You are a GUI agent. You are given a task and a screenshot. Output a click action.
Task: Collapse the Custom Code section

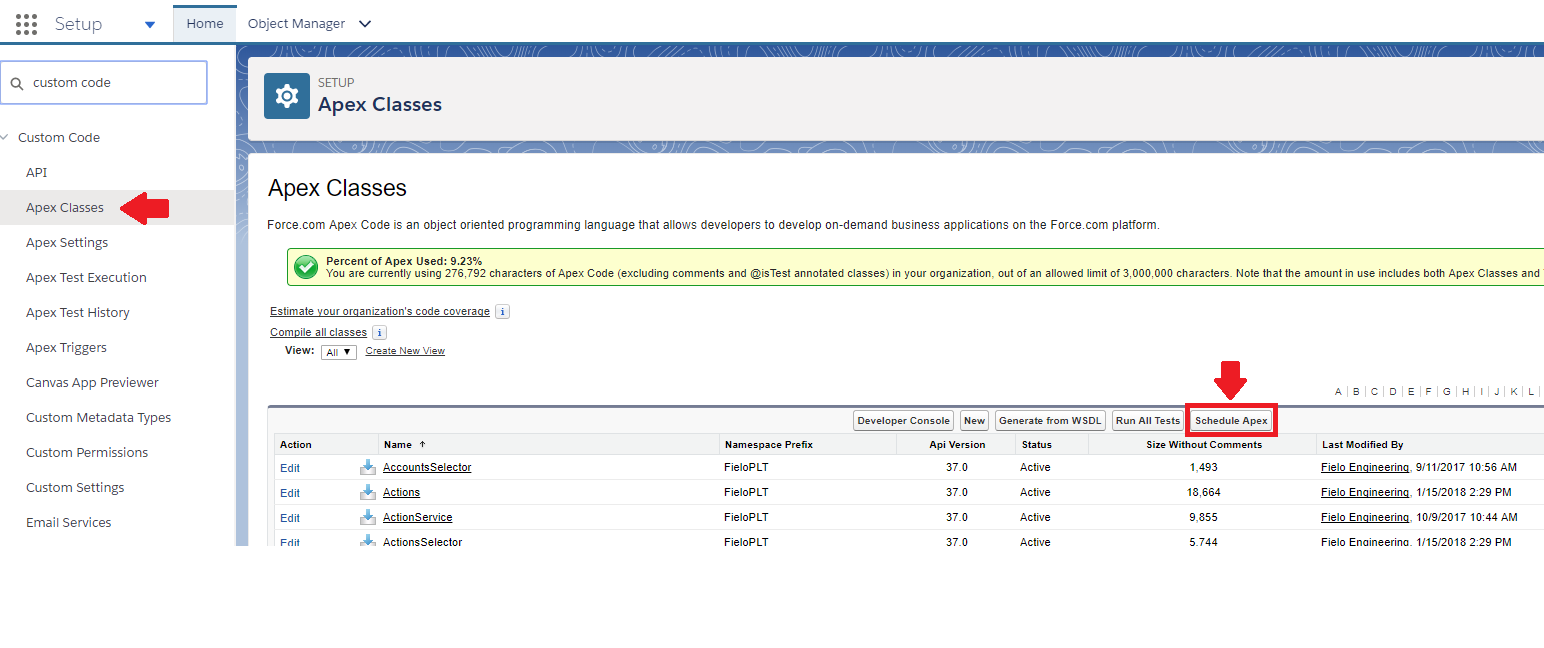(x=5, y=137)
